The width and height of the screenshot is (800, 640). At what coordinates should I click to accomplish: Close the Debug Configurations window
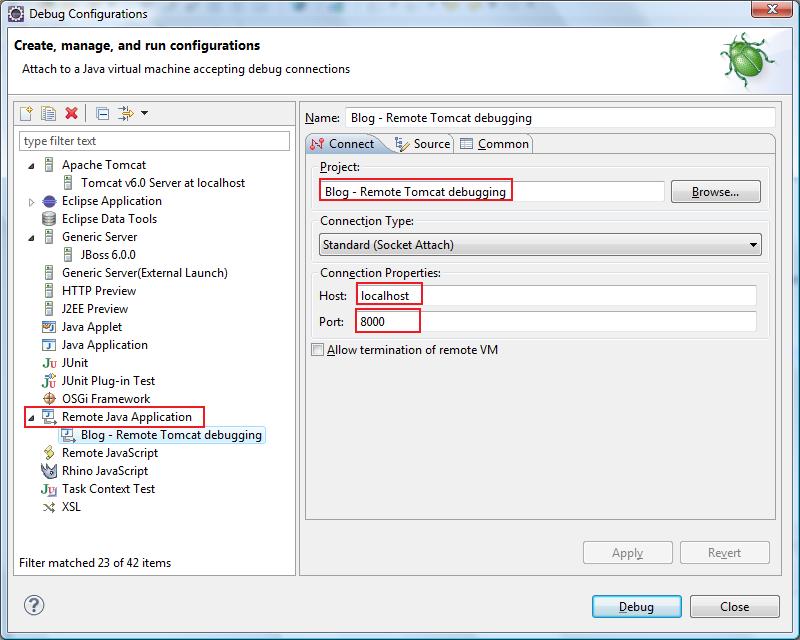pos(772,9)
